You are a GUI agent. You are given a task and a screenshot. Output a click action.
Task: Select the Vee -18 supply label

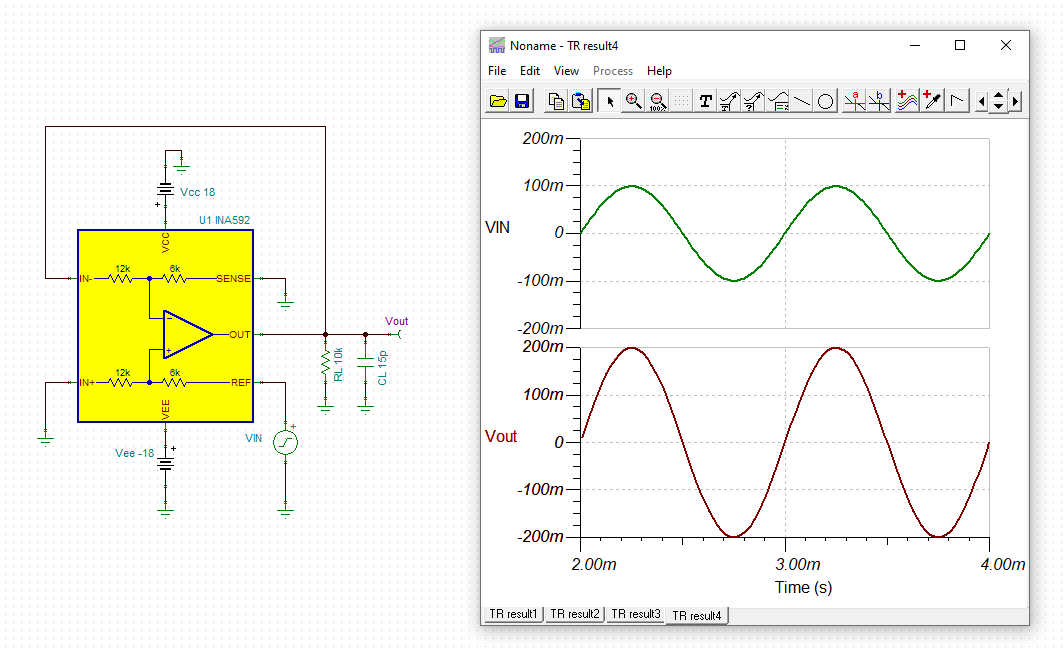(x=134, y=453)
